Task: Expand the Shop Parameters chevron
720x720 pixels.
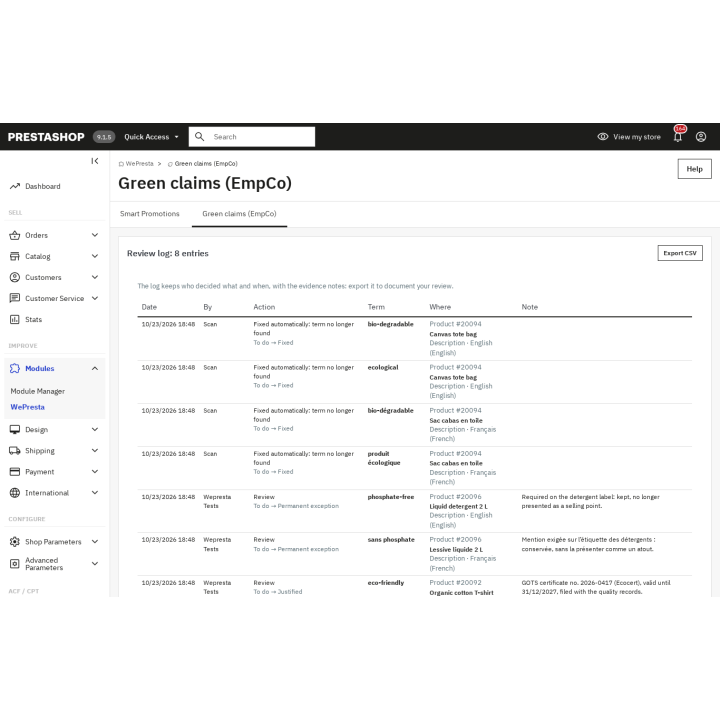Action: (95, 542)
